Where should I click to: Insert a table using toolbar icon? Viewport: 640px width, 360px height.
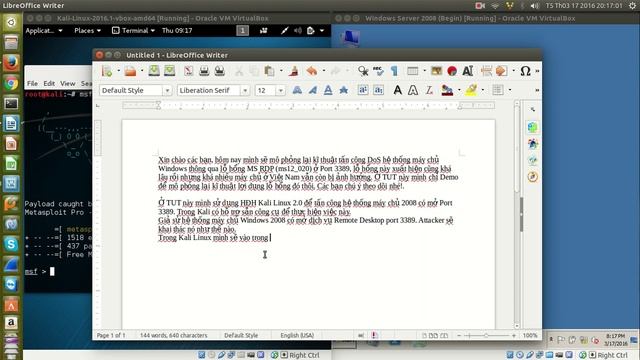pos(413,71)
